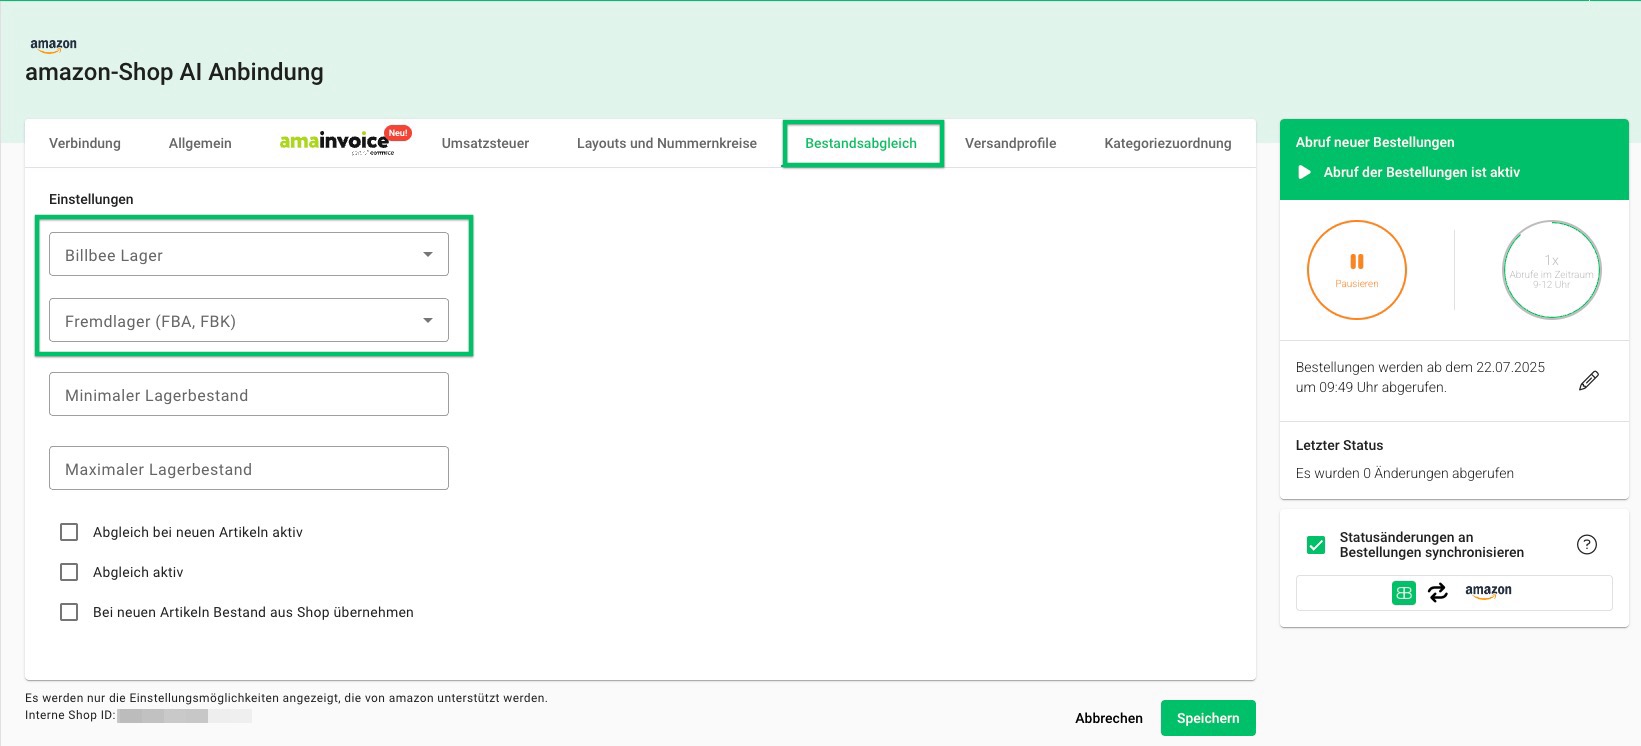Click the sync arrows icon
The image size is (1641, 746).
tap(1438, 593)
